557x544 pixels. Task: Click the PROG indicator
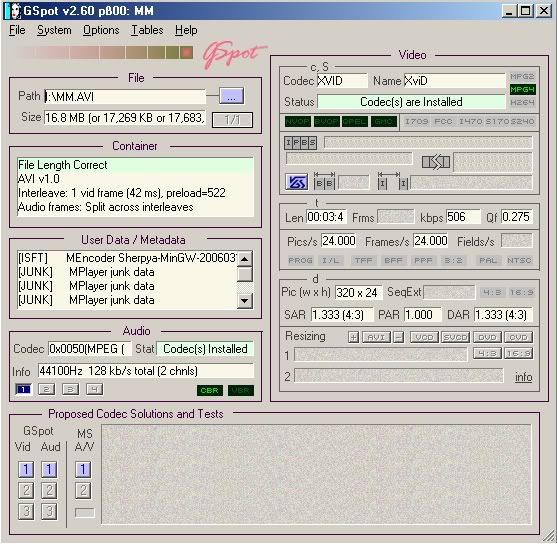pyautogui.click(x=300, y=260)
